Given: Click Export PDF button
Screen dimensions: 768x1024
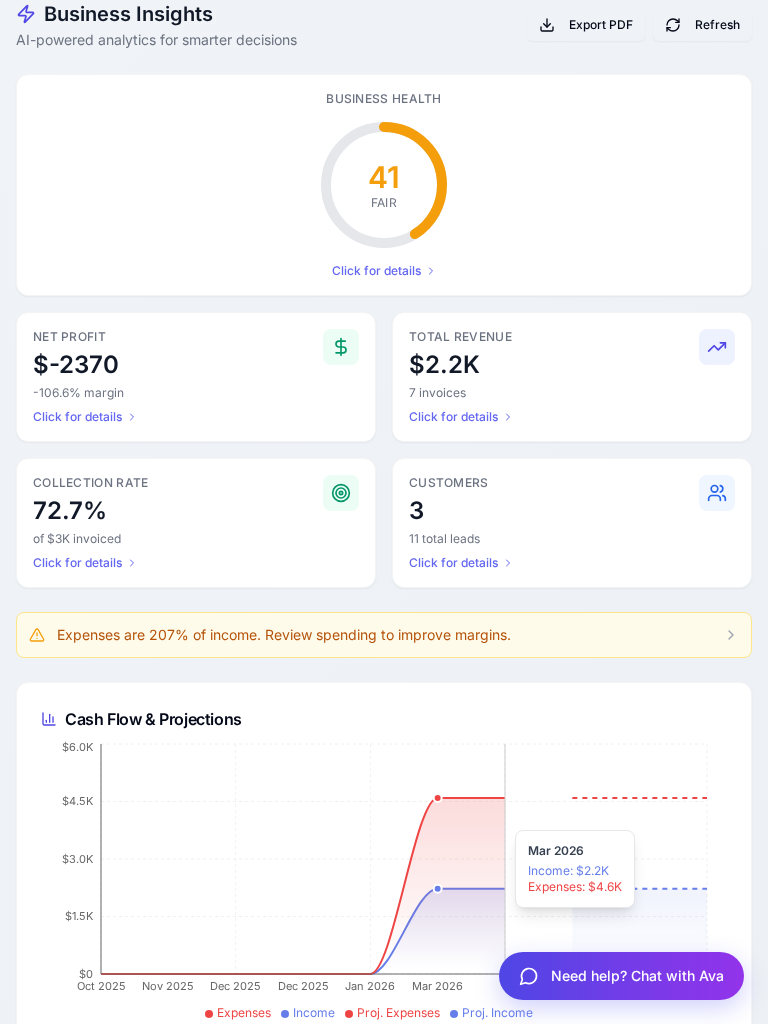Looking at the screenshot, I should pyautogui.click(x=586, y=25).
